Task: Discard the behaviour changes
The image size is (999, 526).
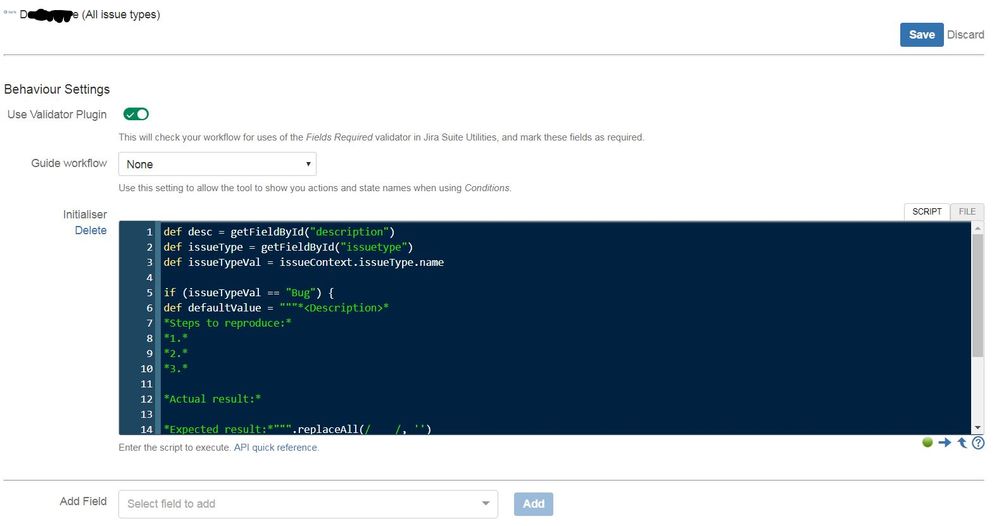Action: (965, 35)
